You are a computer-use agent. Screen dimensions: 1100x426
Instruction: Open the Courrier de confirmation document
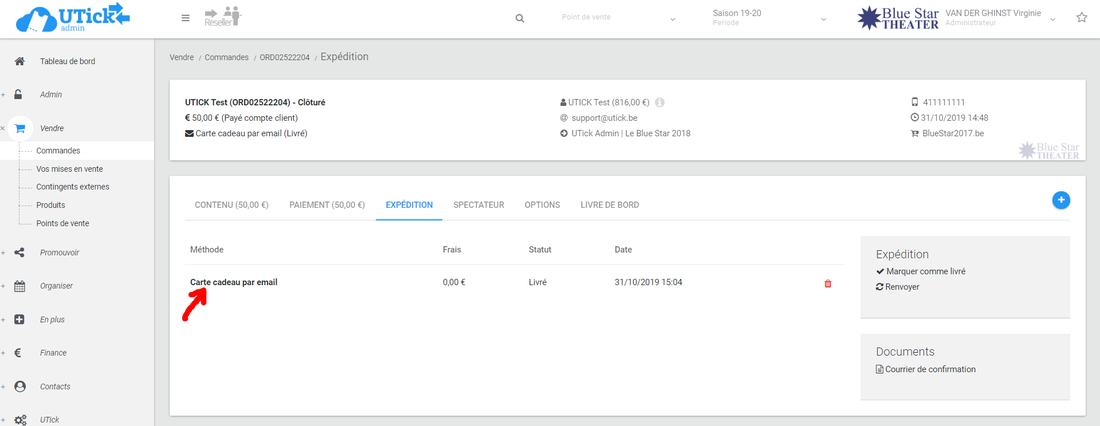929,369
